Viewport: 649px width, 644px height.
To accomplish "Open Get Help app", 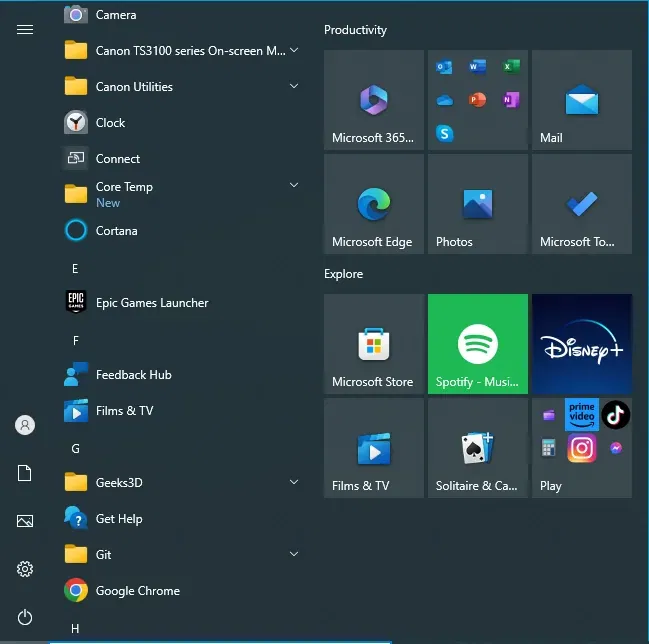I will point(182,519).
